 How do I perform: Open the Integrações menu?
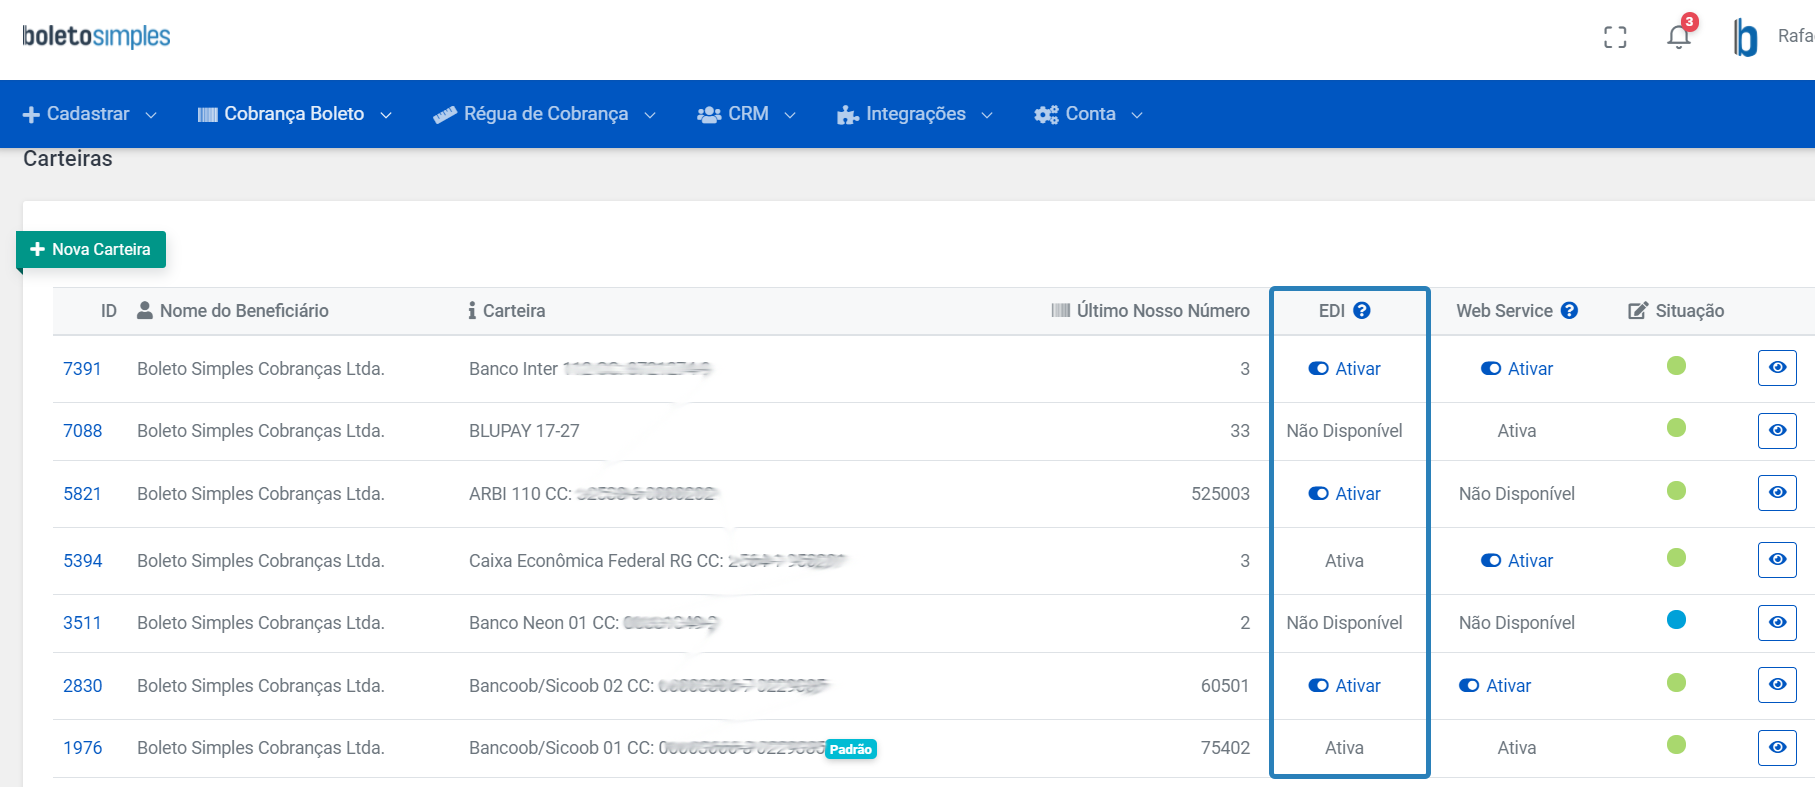coord(915,114)
